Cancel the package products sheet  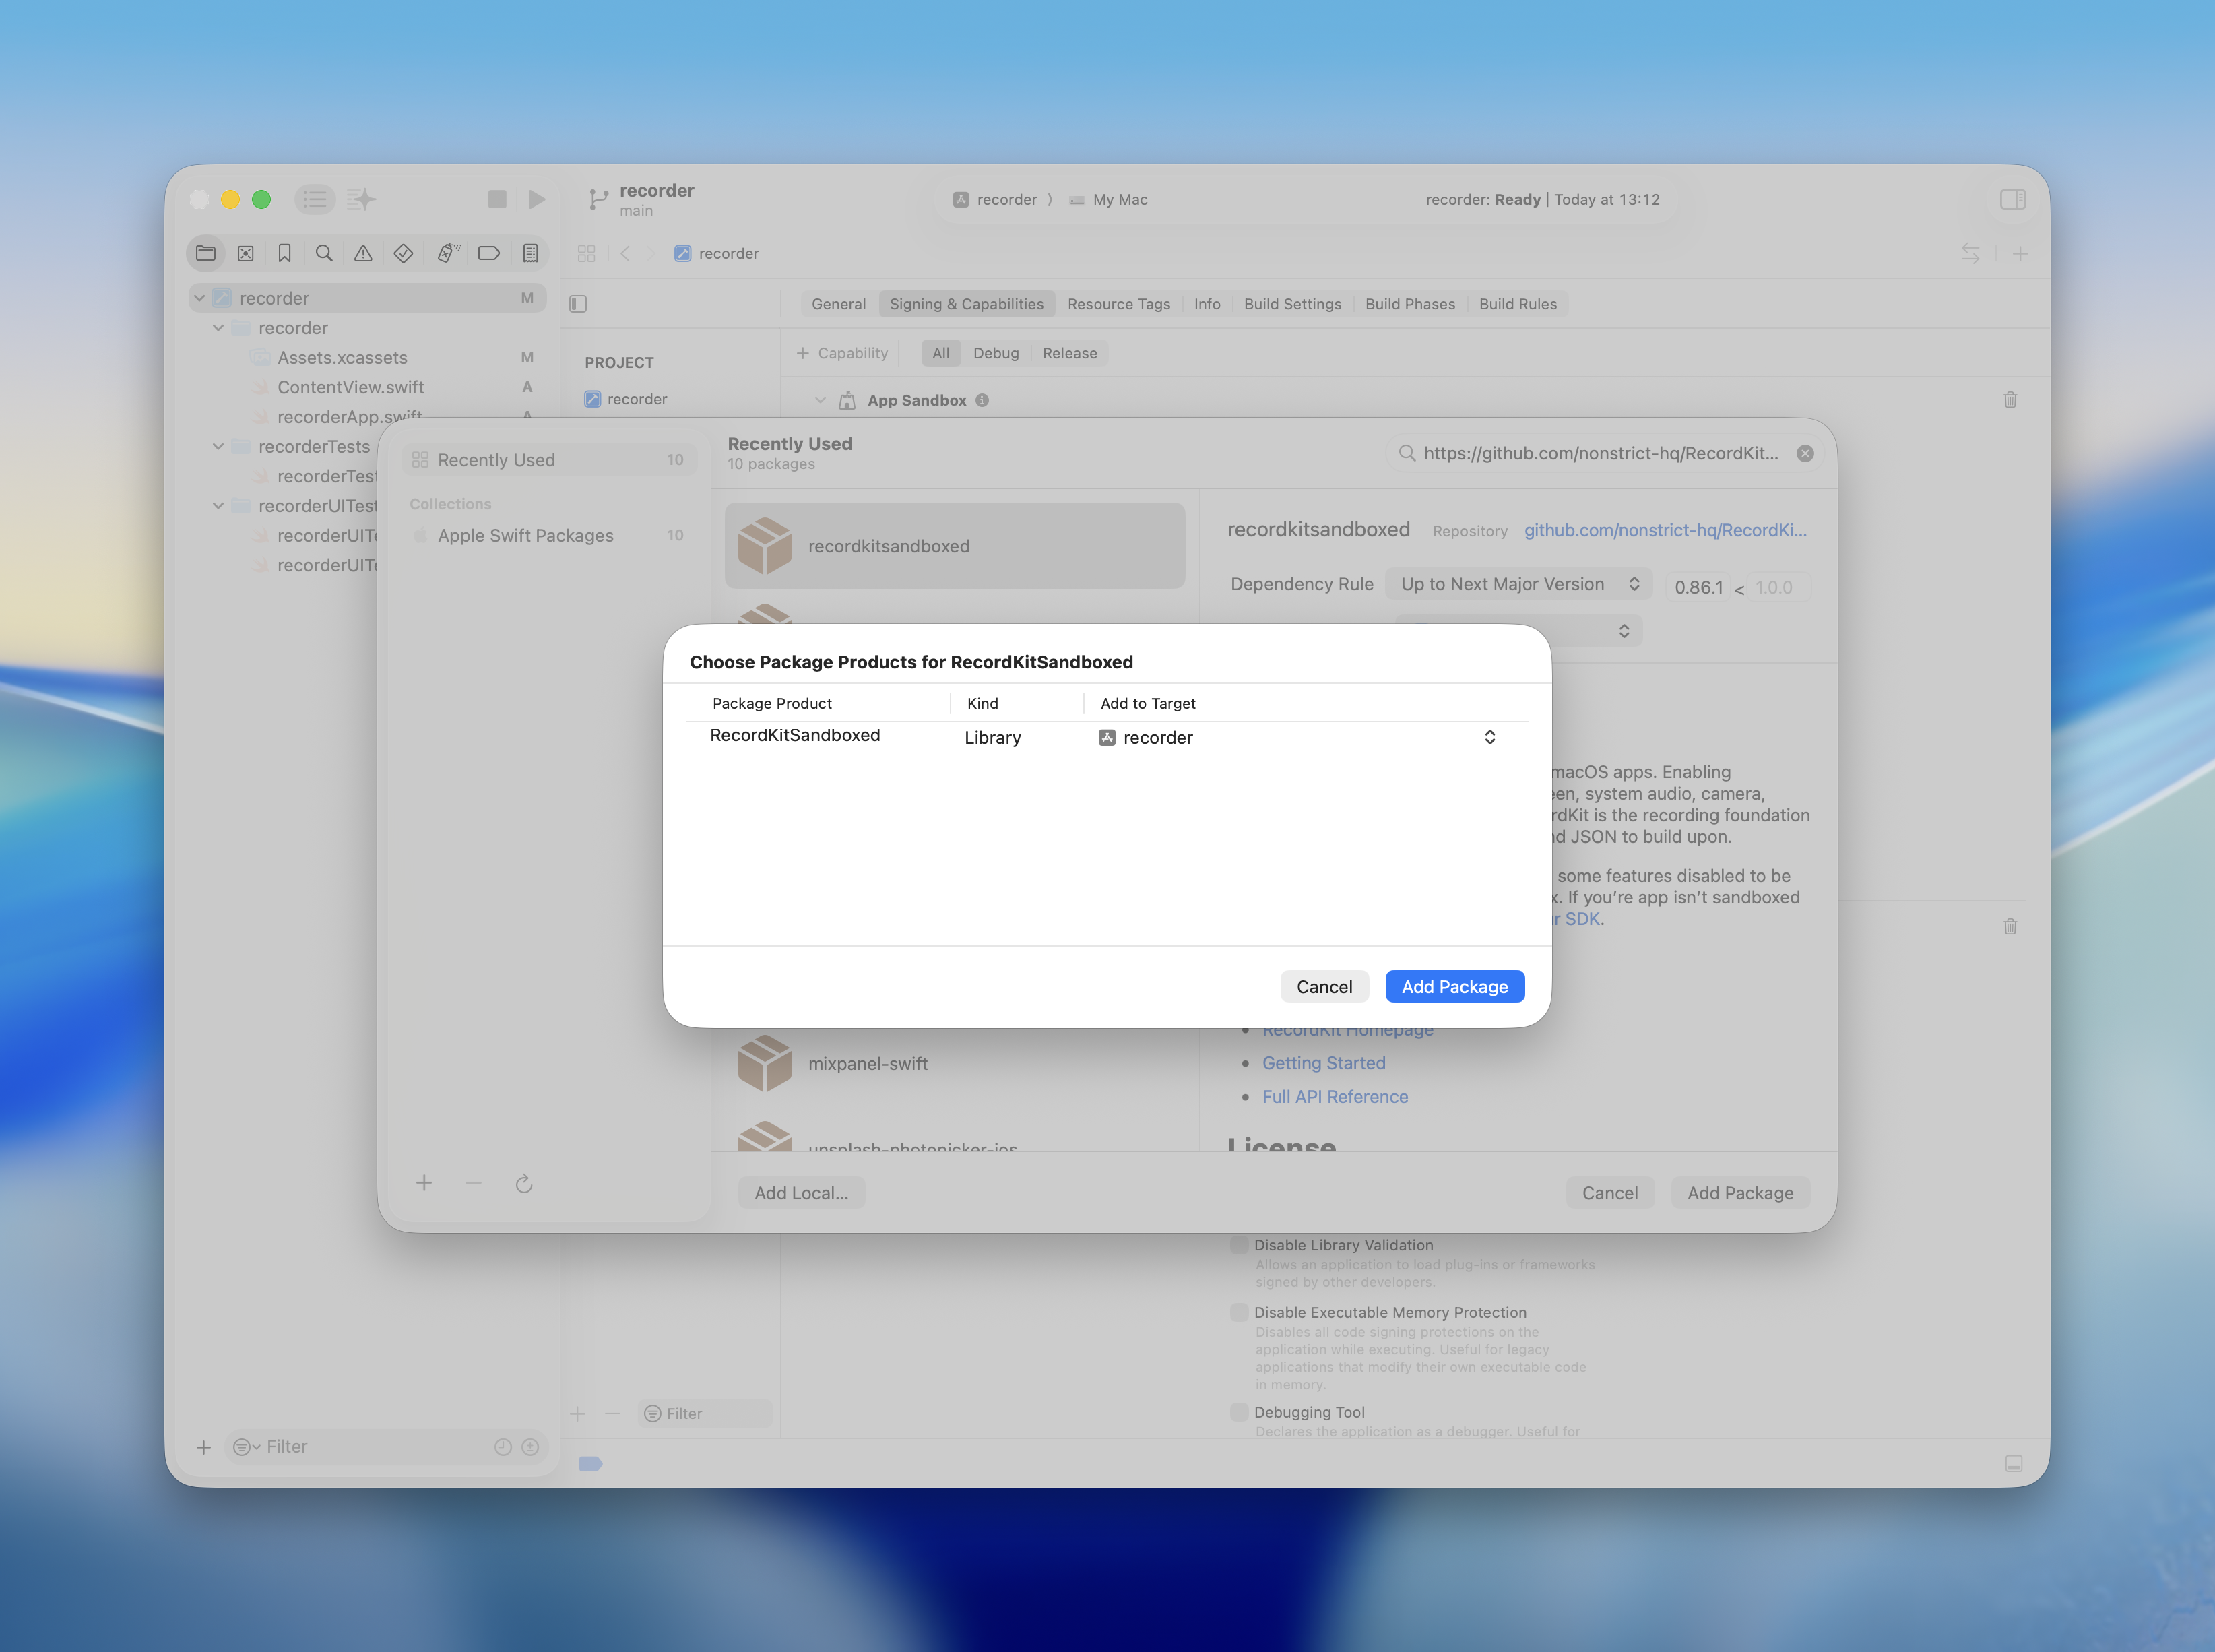click(1324, 987)
